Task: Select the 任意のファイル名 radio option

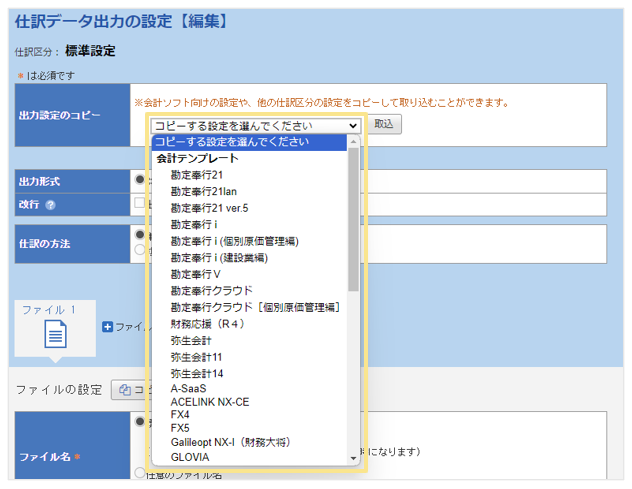Action: point(140,472)
